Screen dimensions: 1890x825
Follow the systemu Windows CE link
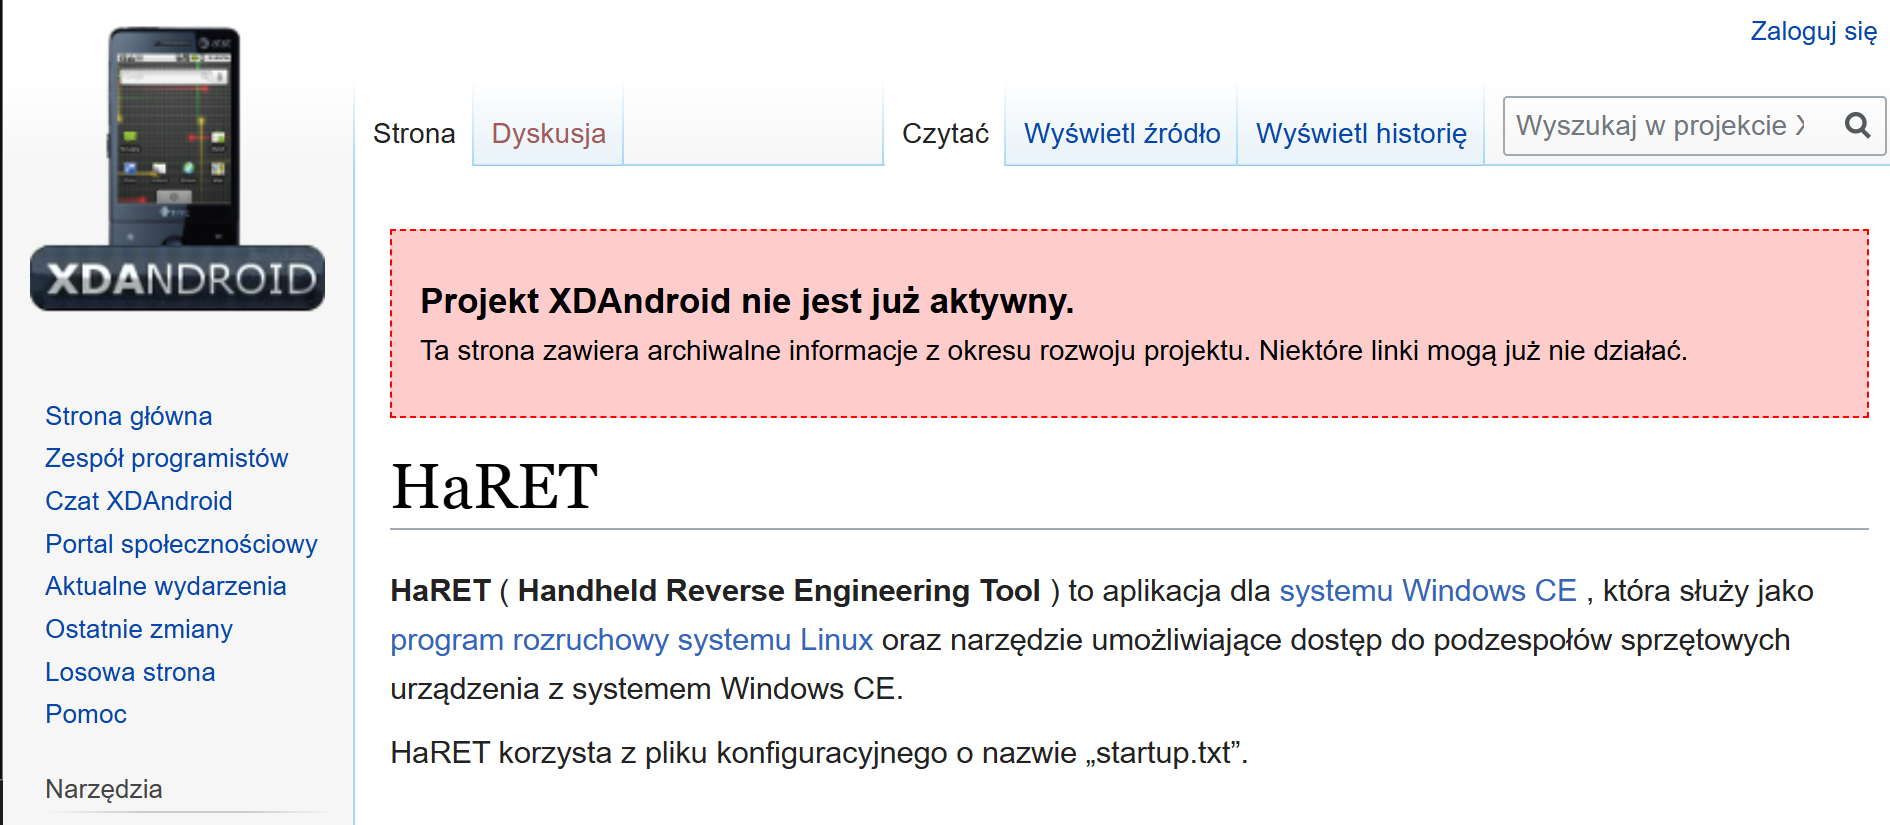(x=1427, y=591)
